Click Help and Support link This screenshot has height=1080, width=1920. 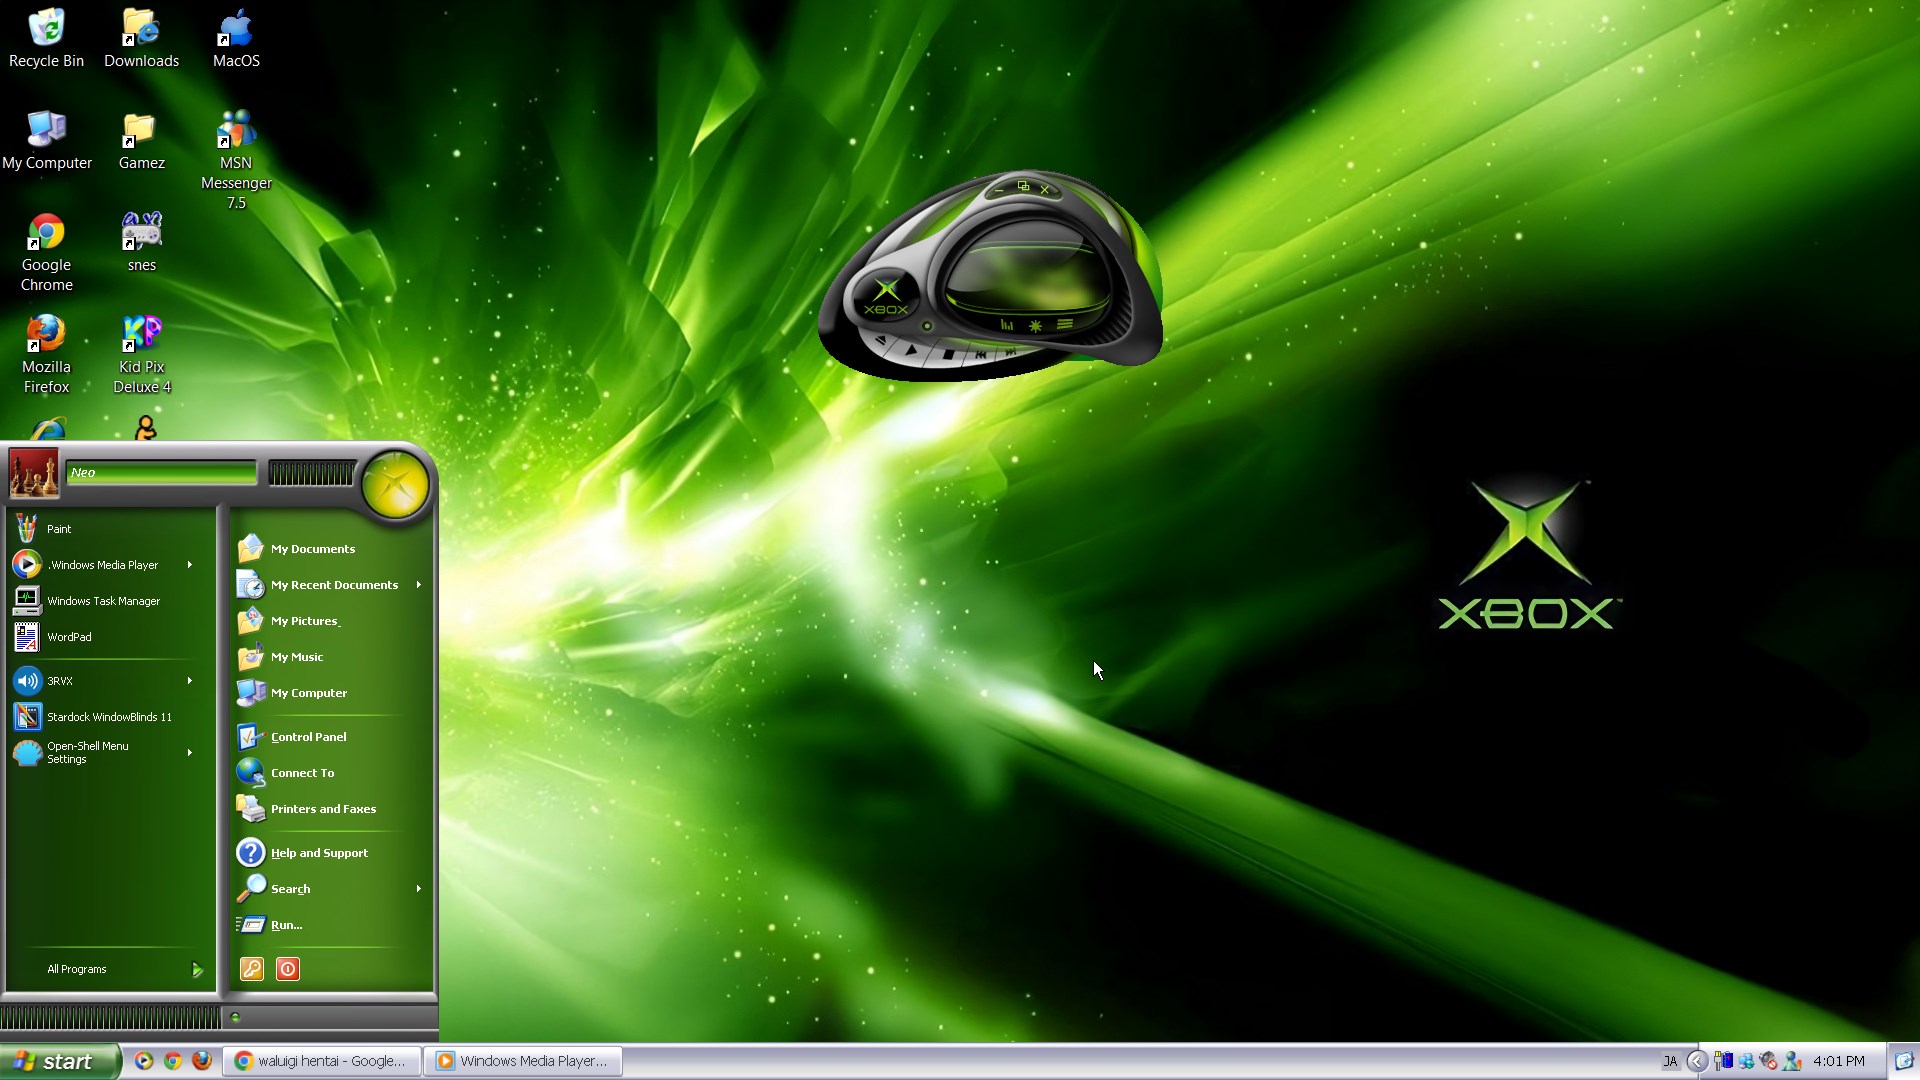318,853
